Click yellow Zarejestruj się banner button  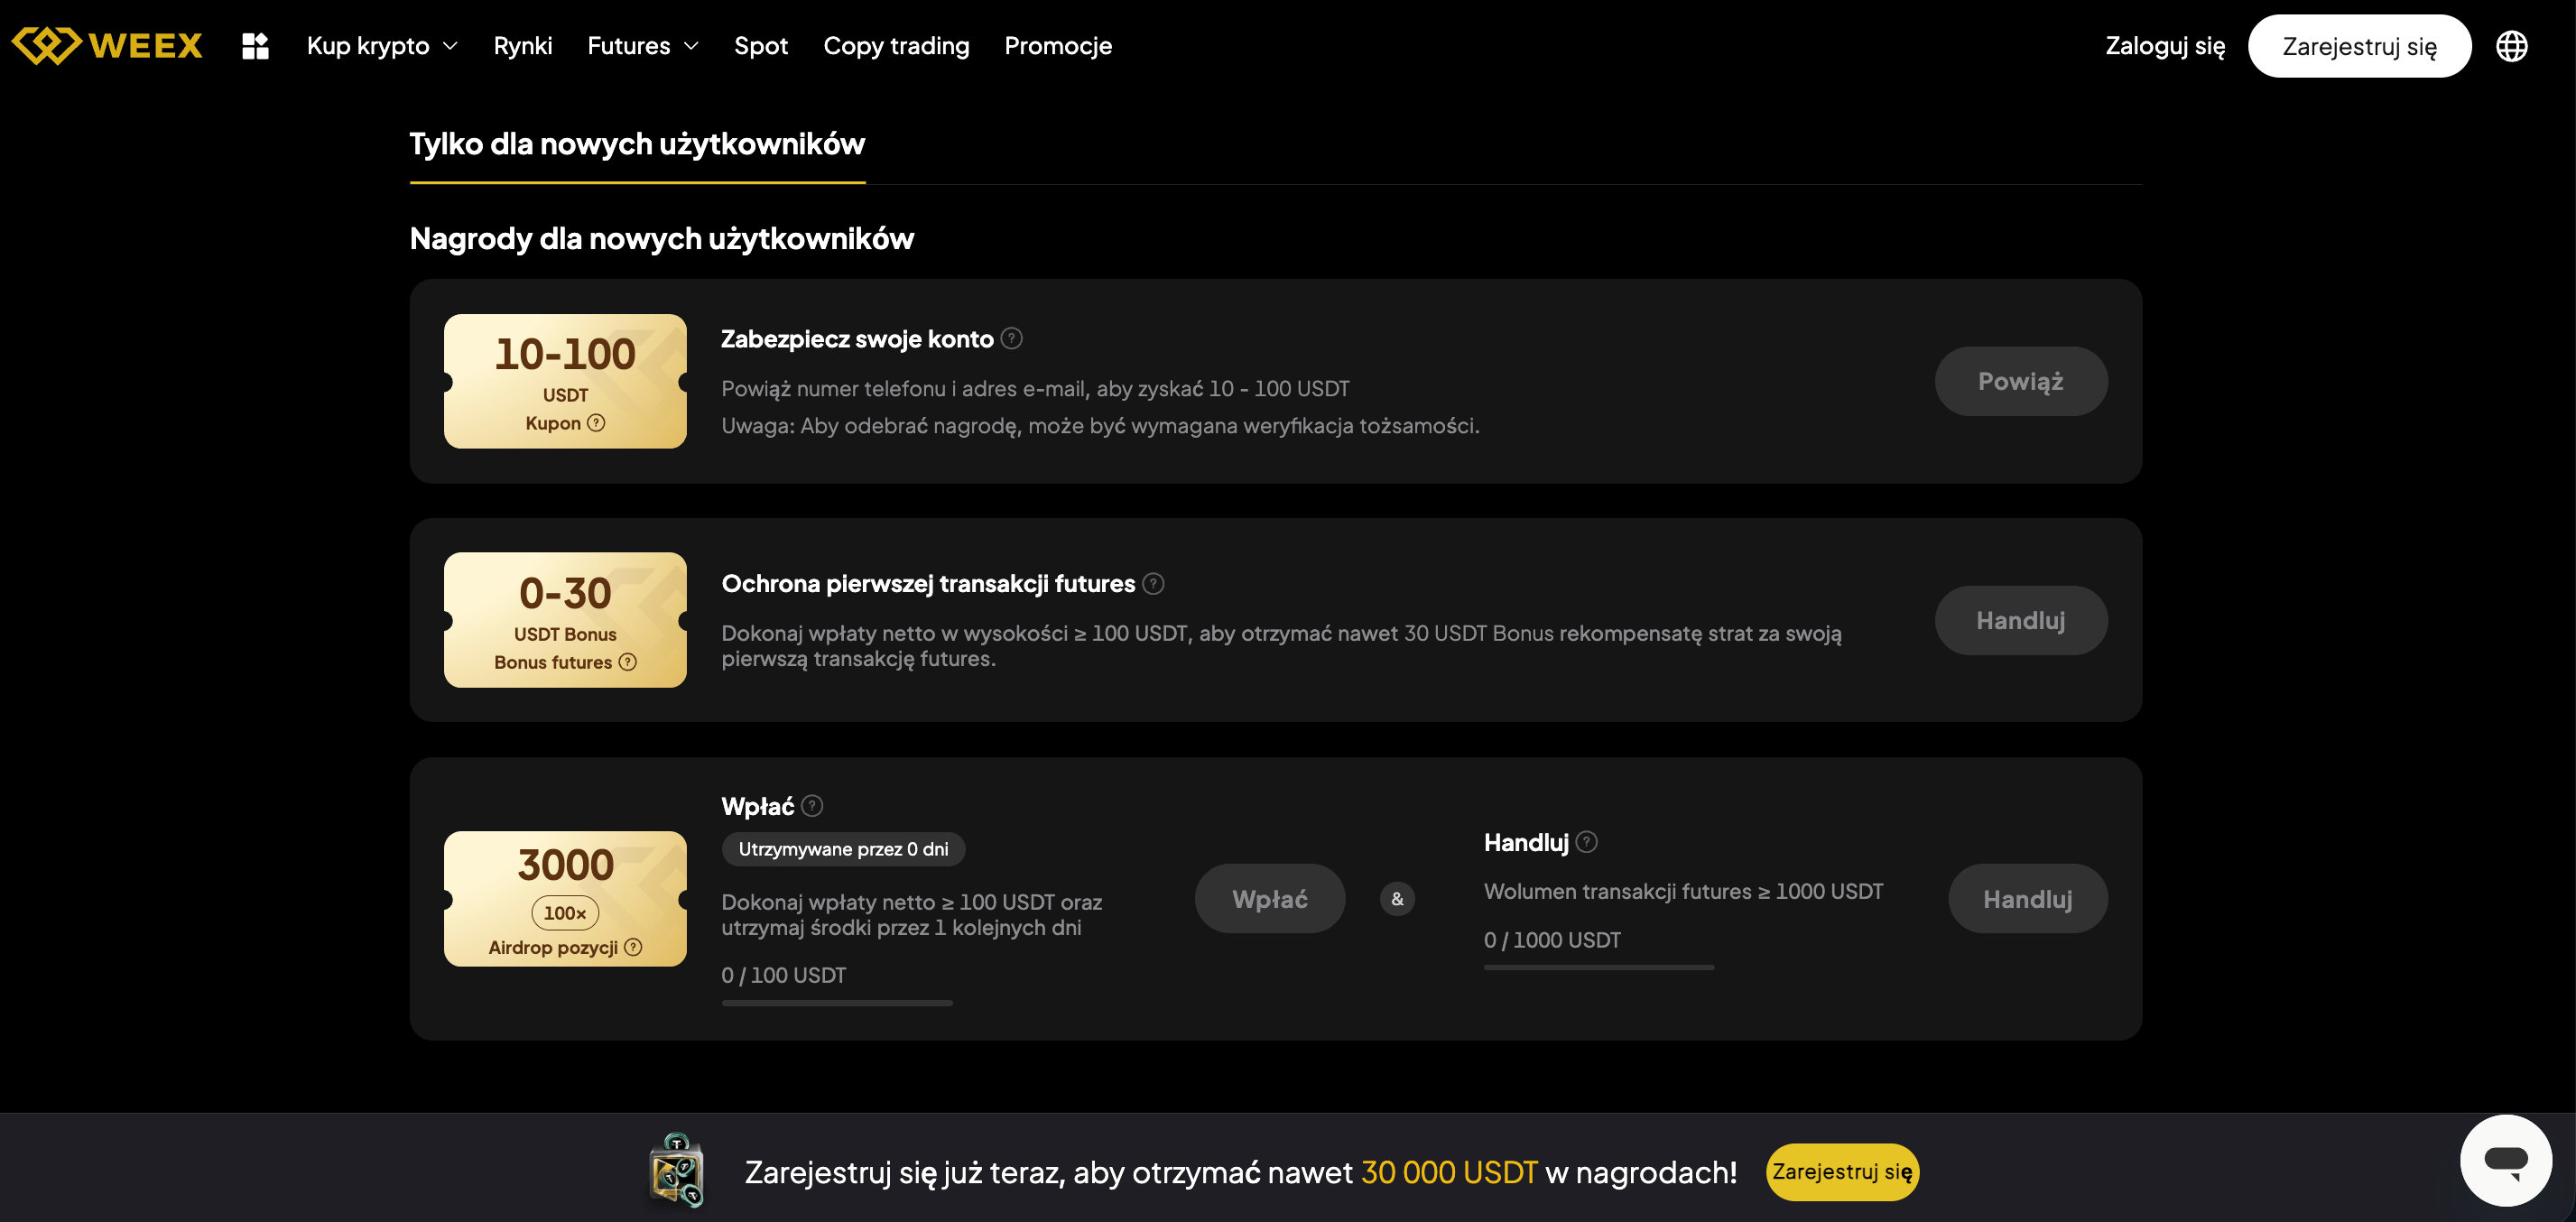1842,1172
